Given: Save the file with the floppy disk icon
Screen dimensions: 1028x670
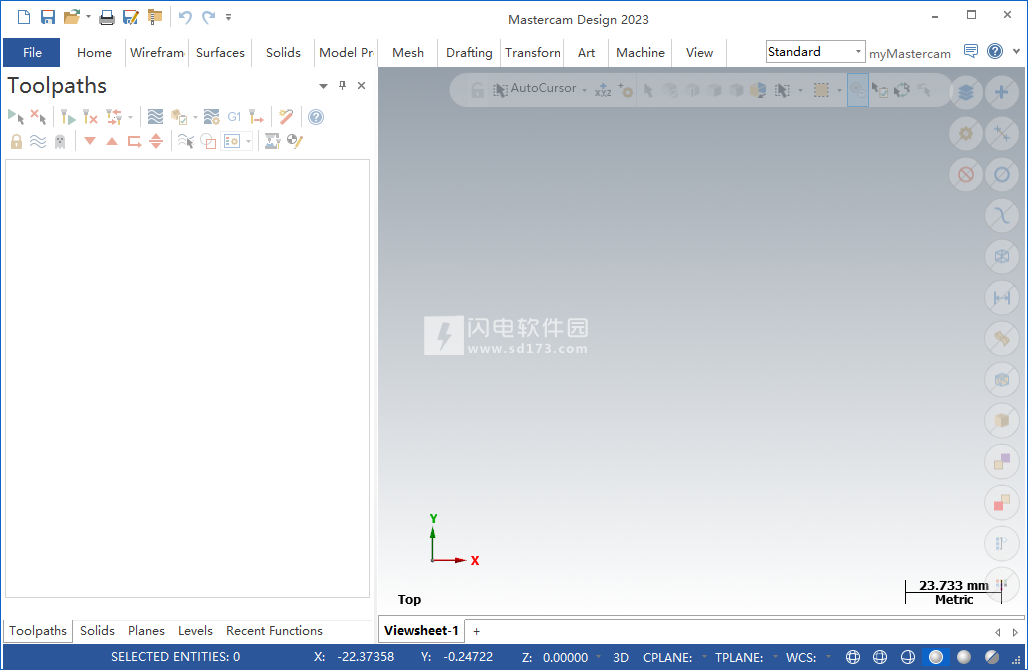Looking at the screenshot, I should point(48,17).
